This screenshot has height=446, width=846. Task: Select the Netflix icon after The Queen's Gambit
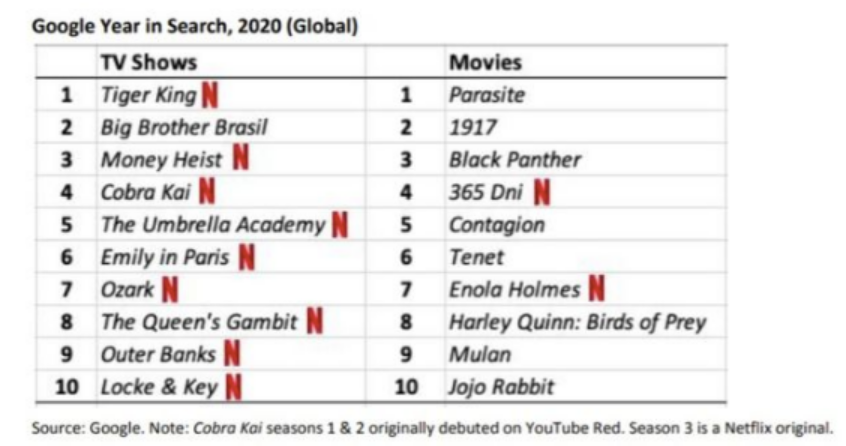314,322
